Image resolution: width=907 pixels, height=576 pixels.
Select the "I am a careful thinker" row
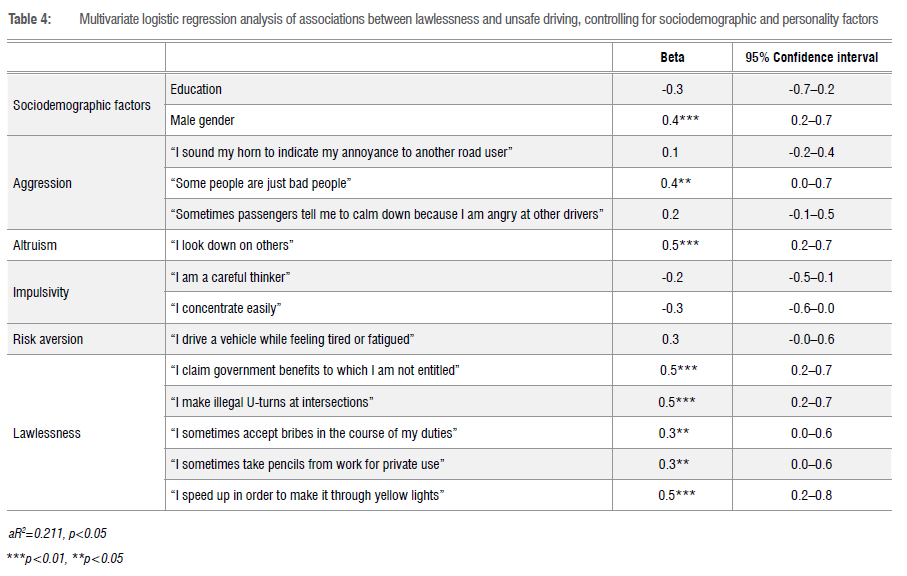pos(231,276)
